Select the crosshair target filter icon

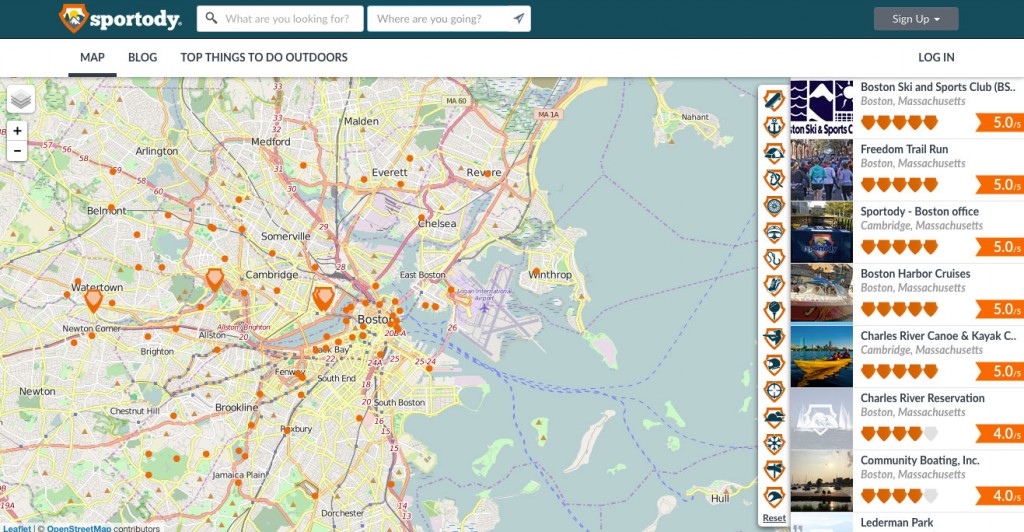coord(774,391)
